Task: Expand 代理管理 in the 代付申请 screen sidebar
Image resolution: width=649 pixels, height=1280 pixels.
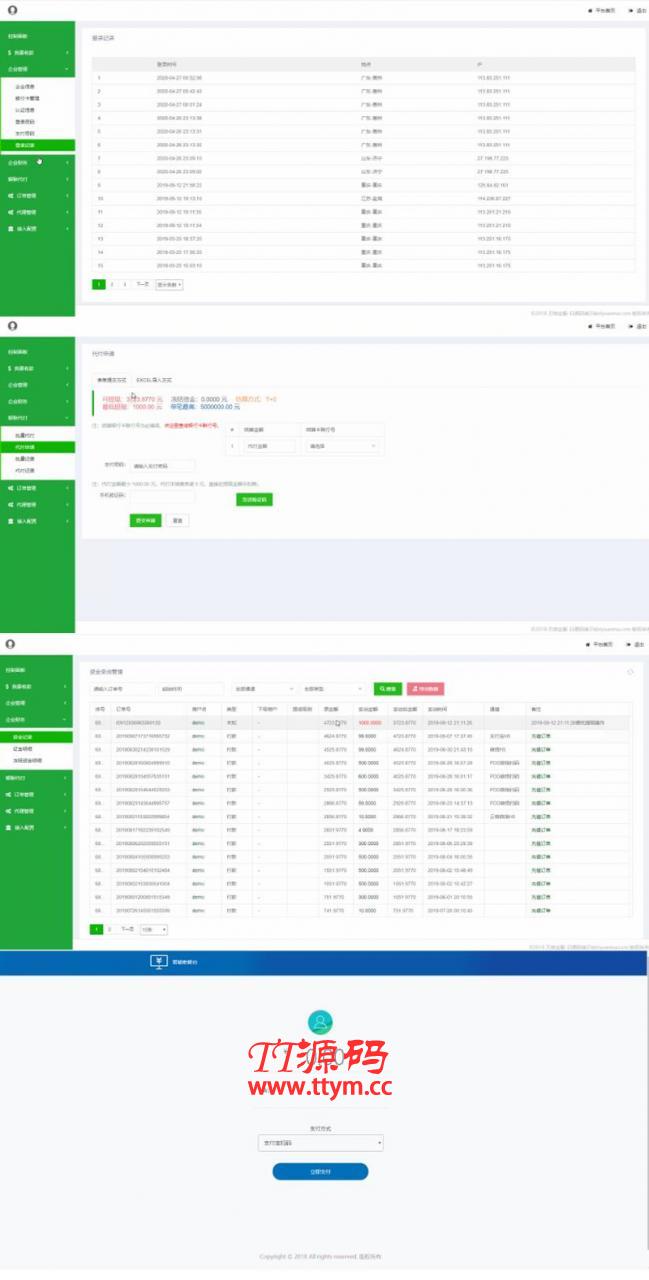Action: [x=37, y=504]
